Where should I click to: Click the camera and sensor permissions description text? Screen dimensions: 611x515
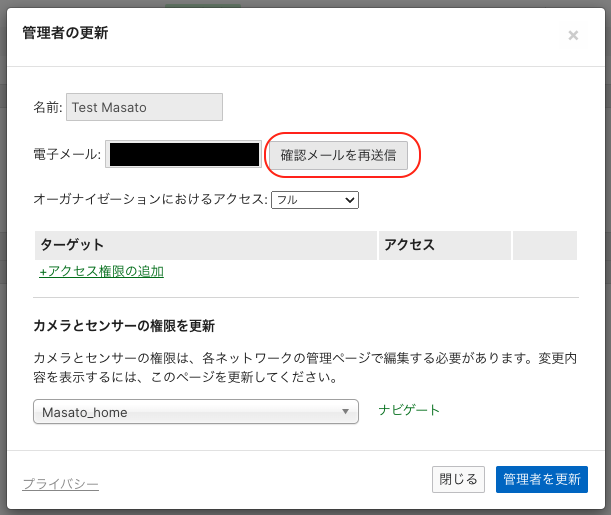[x=305, y=368]
